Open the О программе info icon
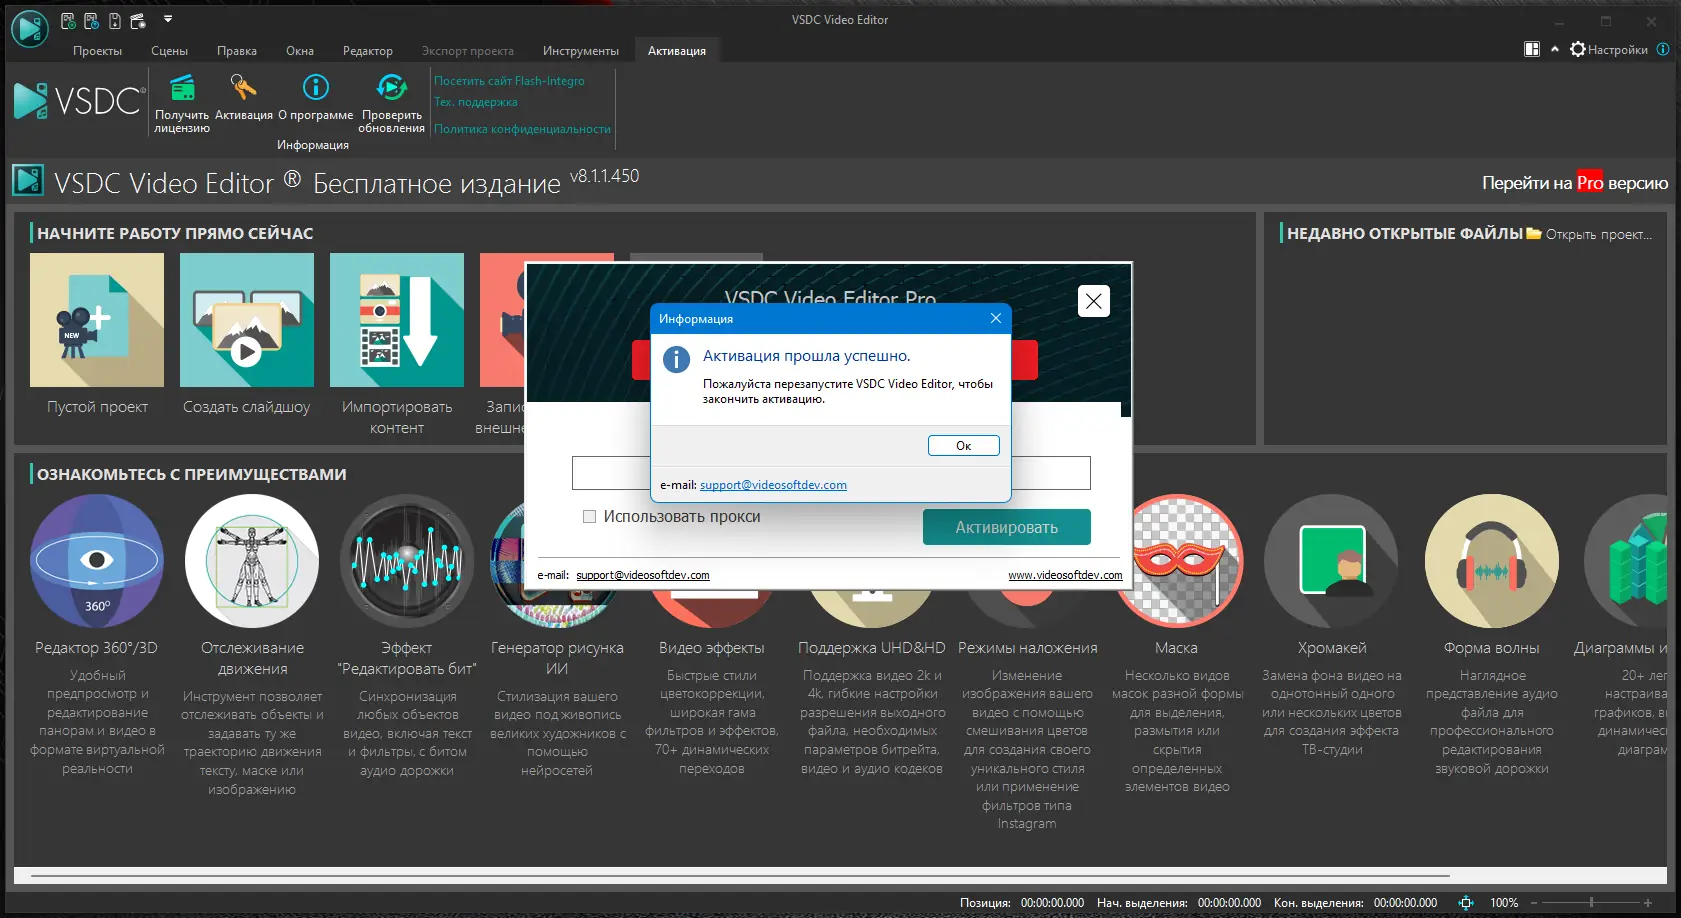The height and width of the screenshot is (918, 1681). tap(316, 88)
